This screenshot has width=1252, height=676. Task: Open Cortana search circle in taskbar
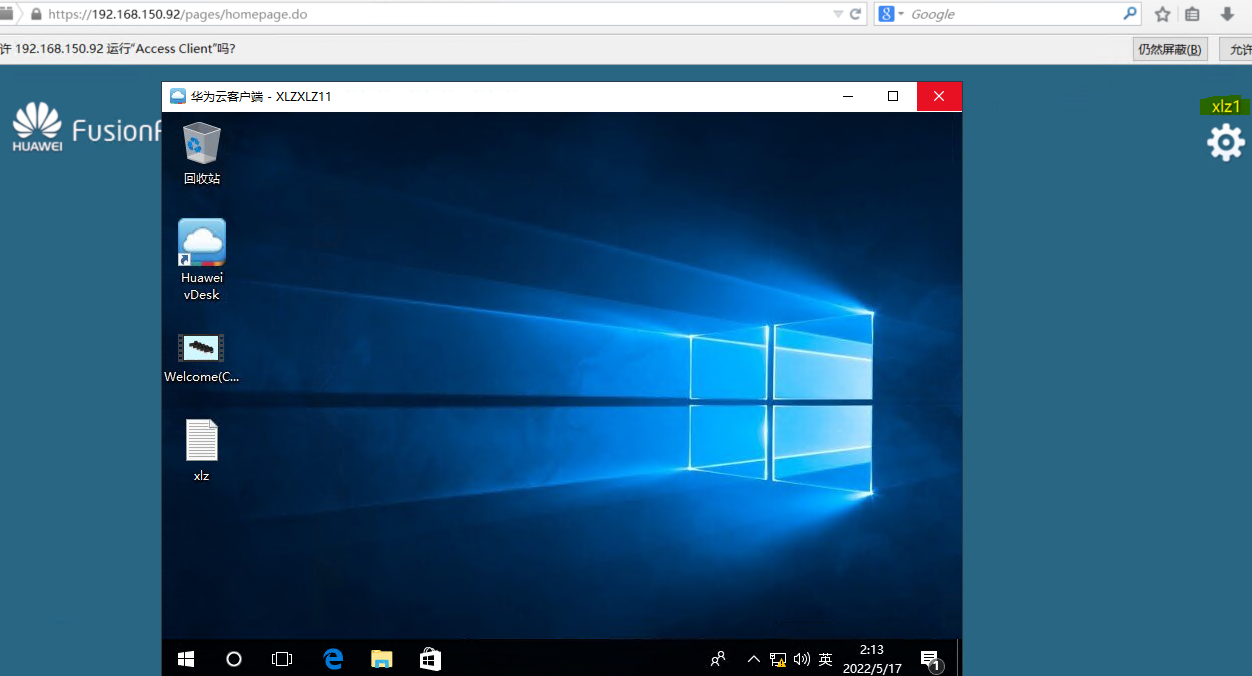tap(234, 659)
